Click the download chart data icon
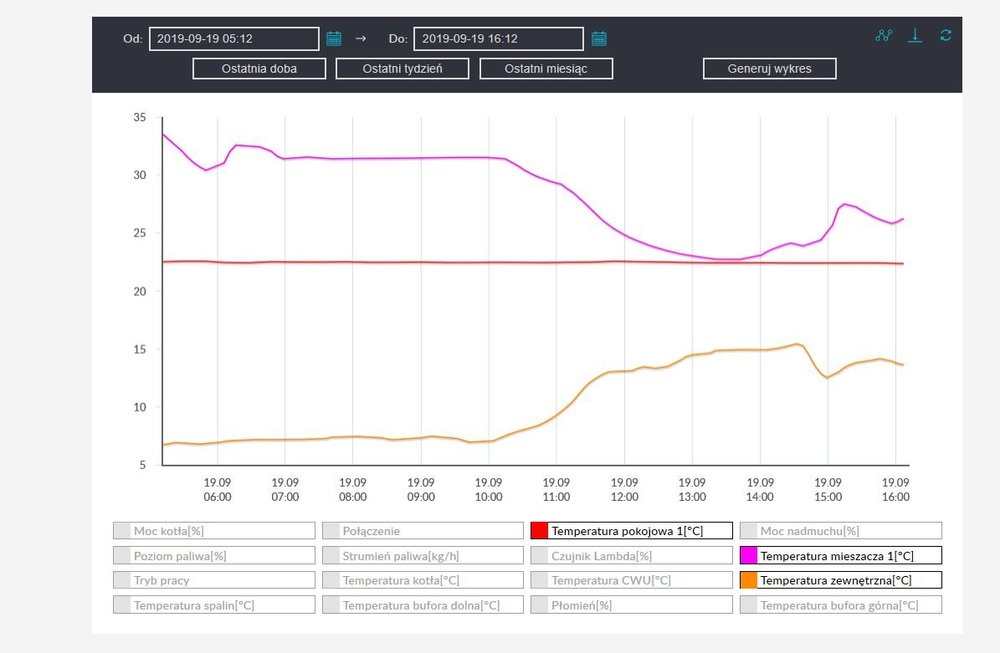This screenshot has height=653, width=1000. pos(914,35)
